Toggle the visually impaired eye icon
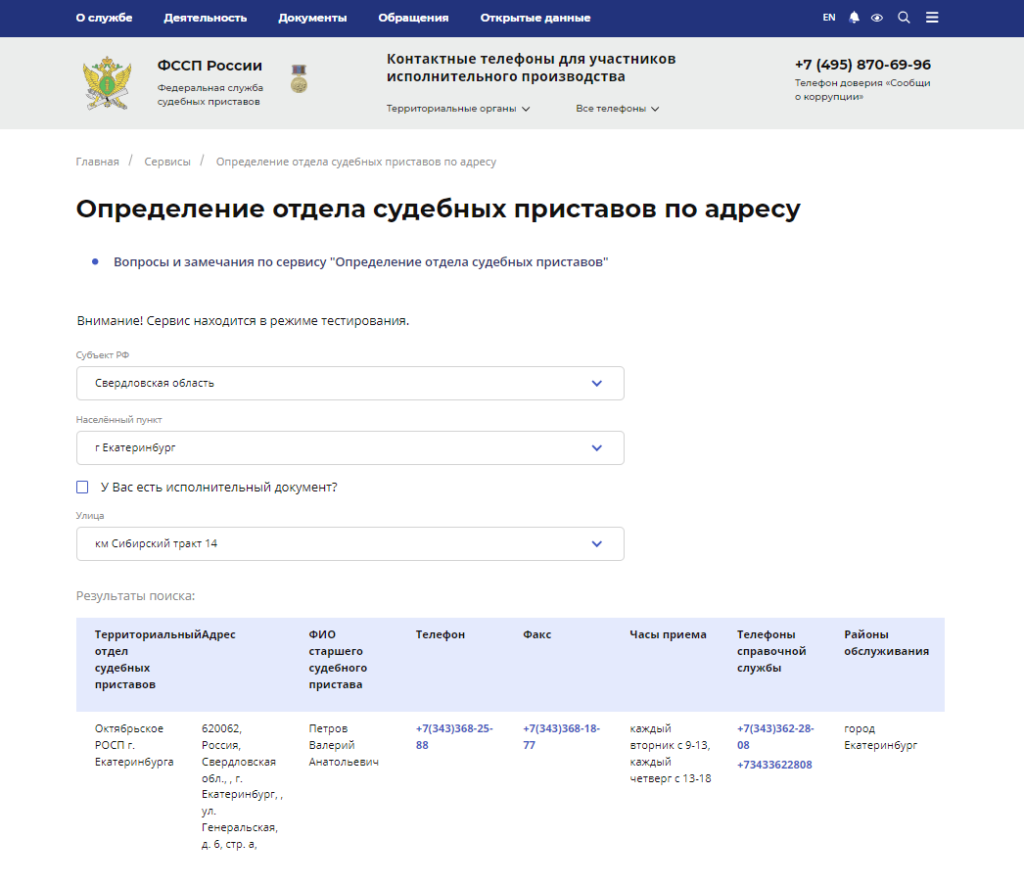 (x=877, y=18)
